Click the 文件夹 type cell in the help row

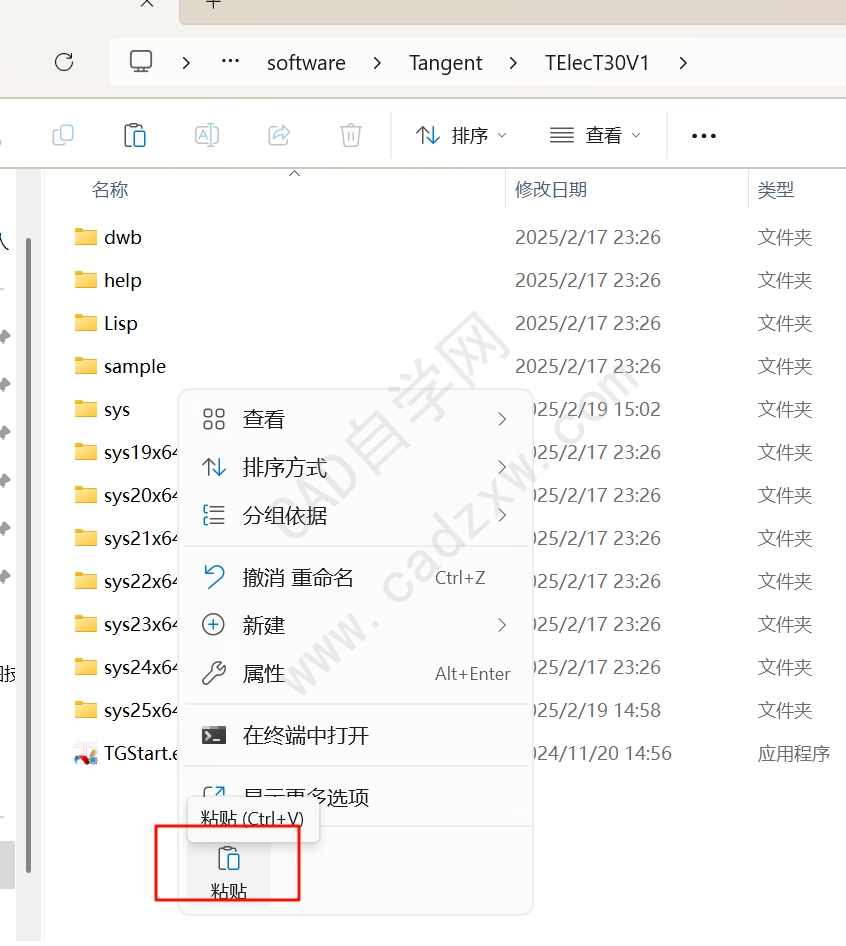tap(785, 280)
